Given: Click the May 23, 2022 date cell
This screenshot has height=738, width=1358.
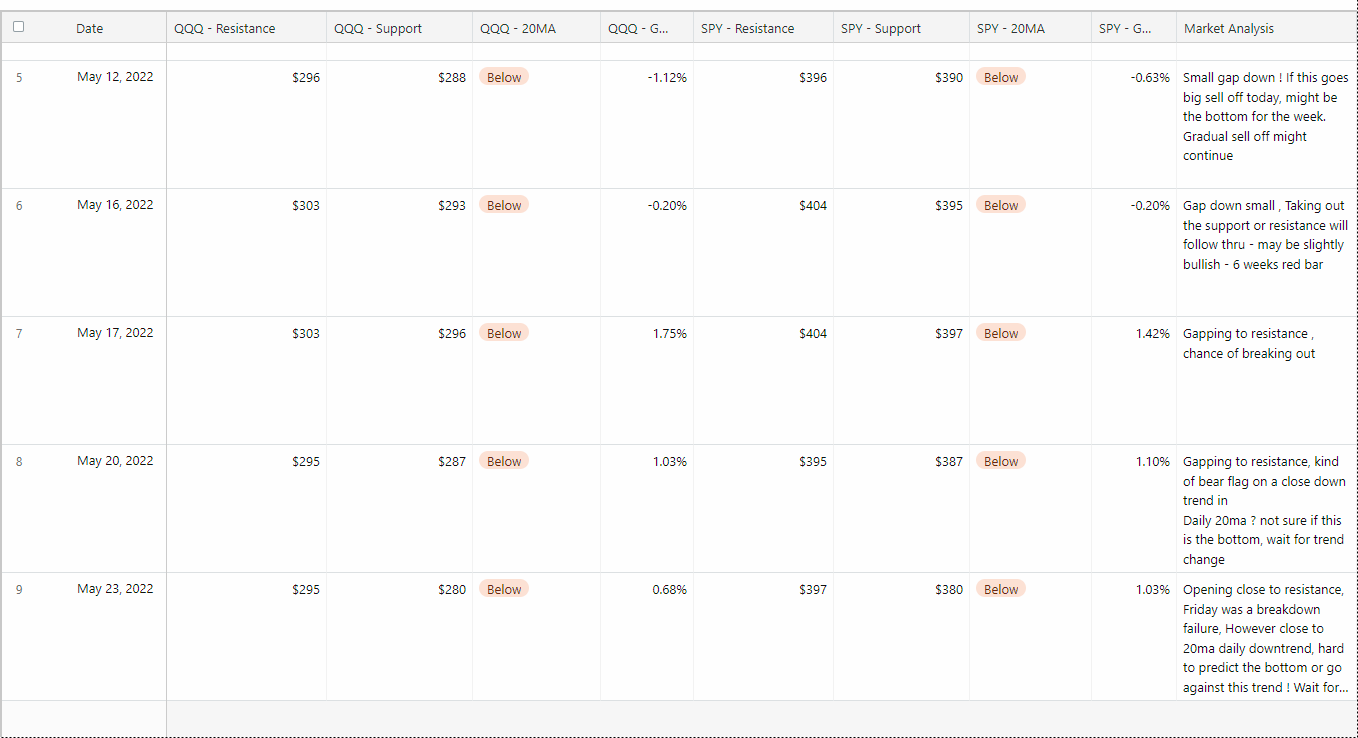Looking at the screenshot, I should pyautogui.click(x=115, y=589).
